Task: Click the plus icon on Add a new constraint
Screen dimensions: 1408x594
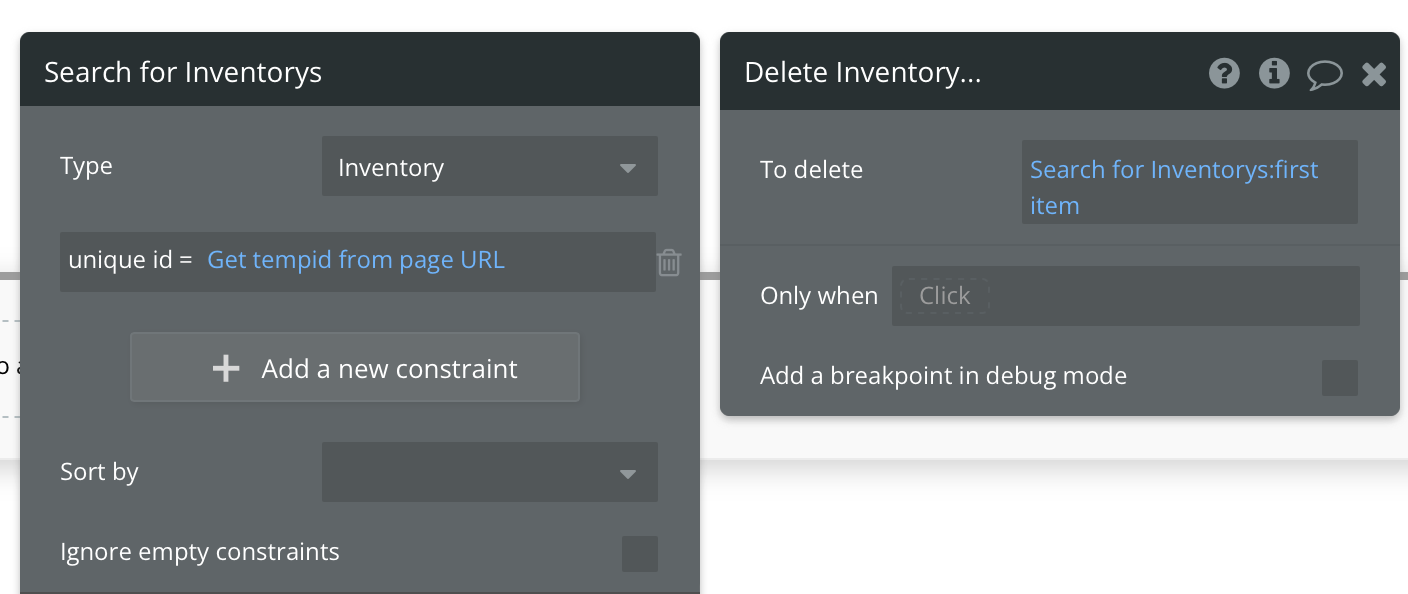Action: (227, 369)
